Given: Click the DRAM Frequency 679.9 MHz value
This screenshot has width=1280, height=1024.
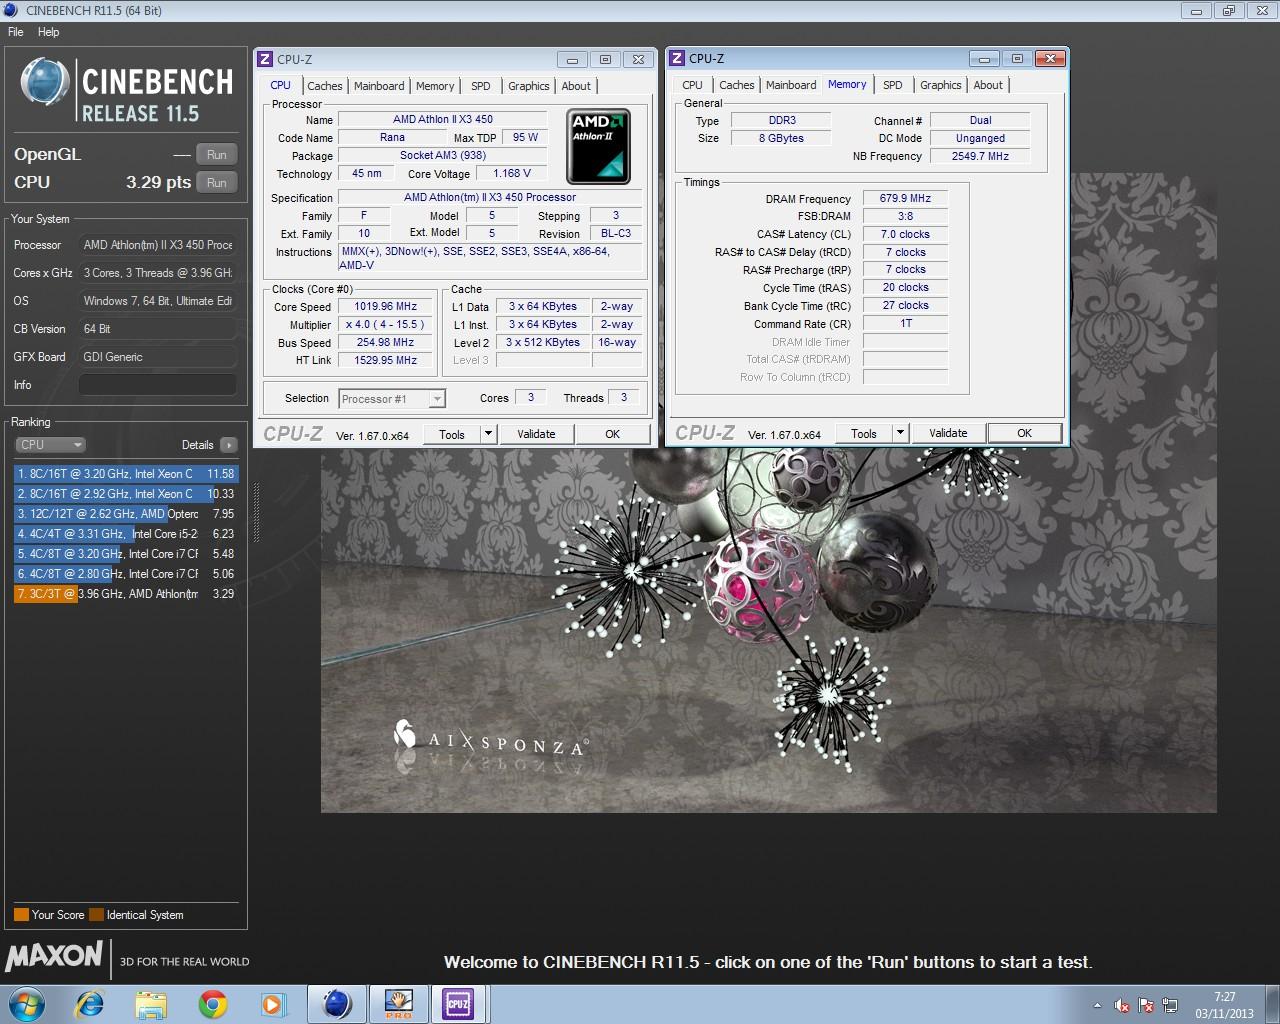Looking at the screenshot, I should pos(905,198).
